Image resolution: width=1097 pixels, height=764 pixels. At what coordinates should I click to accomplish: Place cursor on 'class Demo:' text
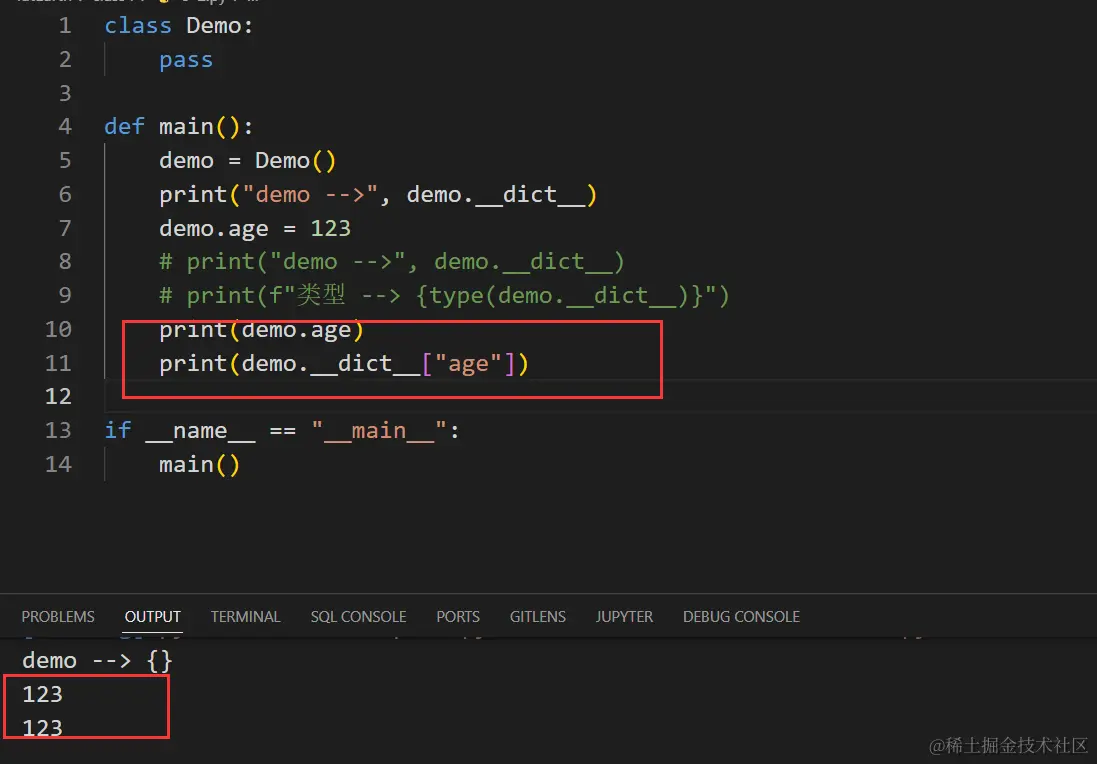(x=178, y=26)
